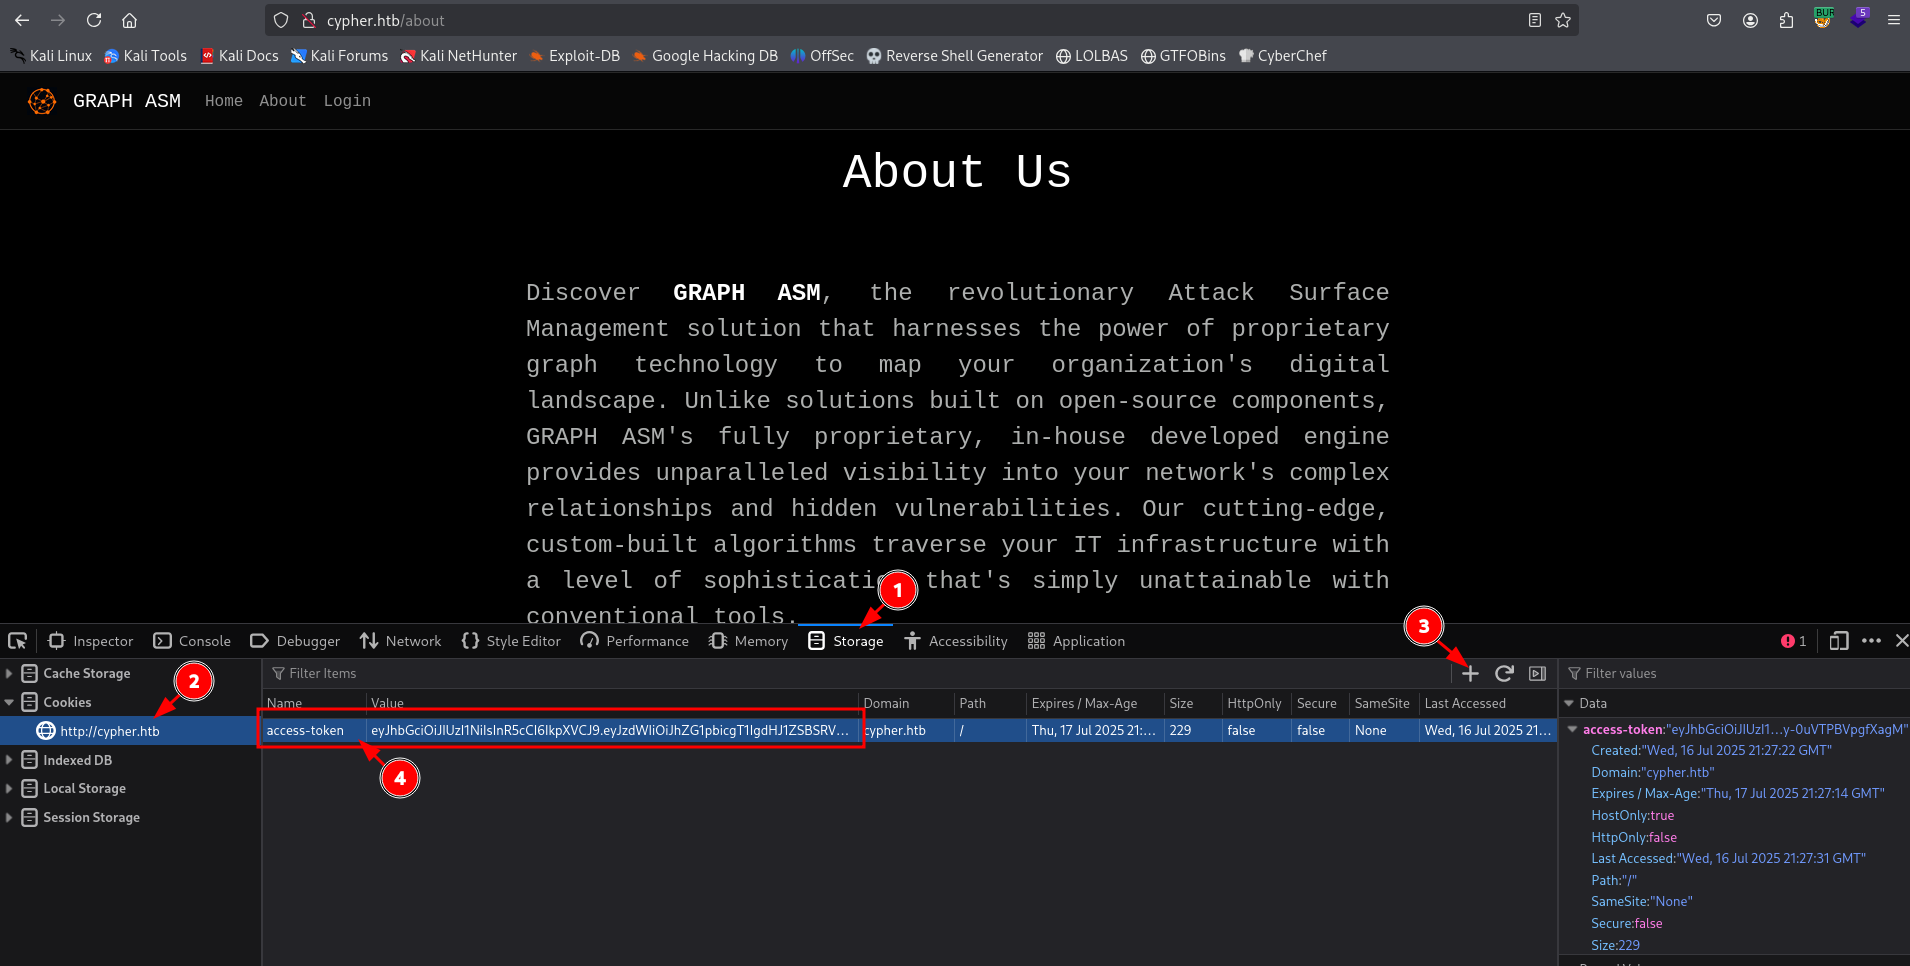1910x966 pixels.
Task: Click the add new cookie plus icon
Action: pos(1470,674)
